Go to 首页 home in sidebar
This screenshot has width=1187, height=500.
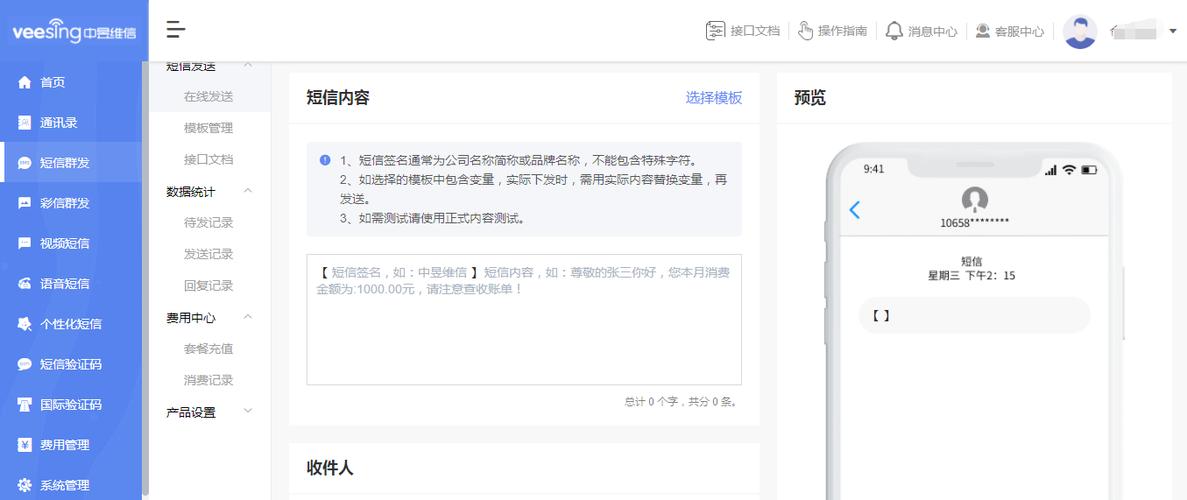tap(52, 82)
